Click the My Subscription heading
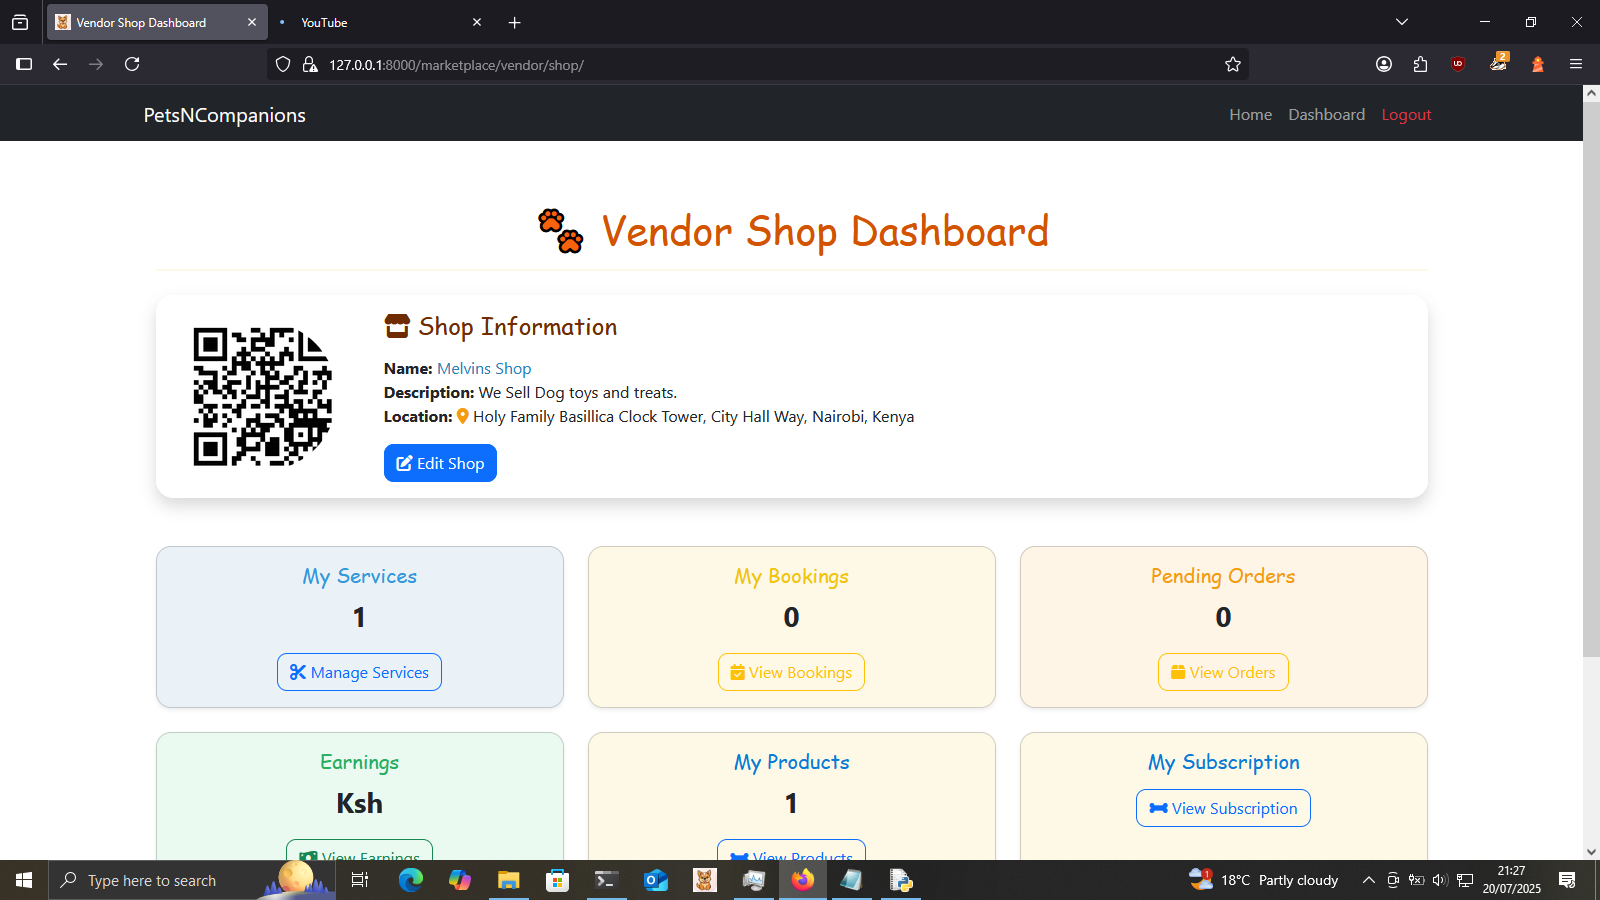The image size is (1600, 900). (x=1223, y=762)
